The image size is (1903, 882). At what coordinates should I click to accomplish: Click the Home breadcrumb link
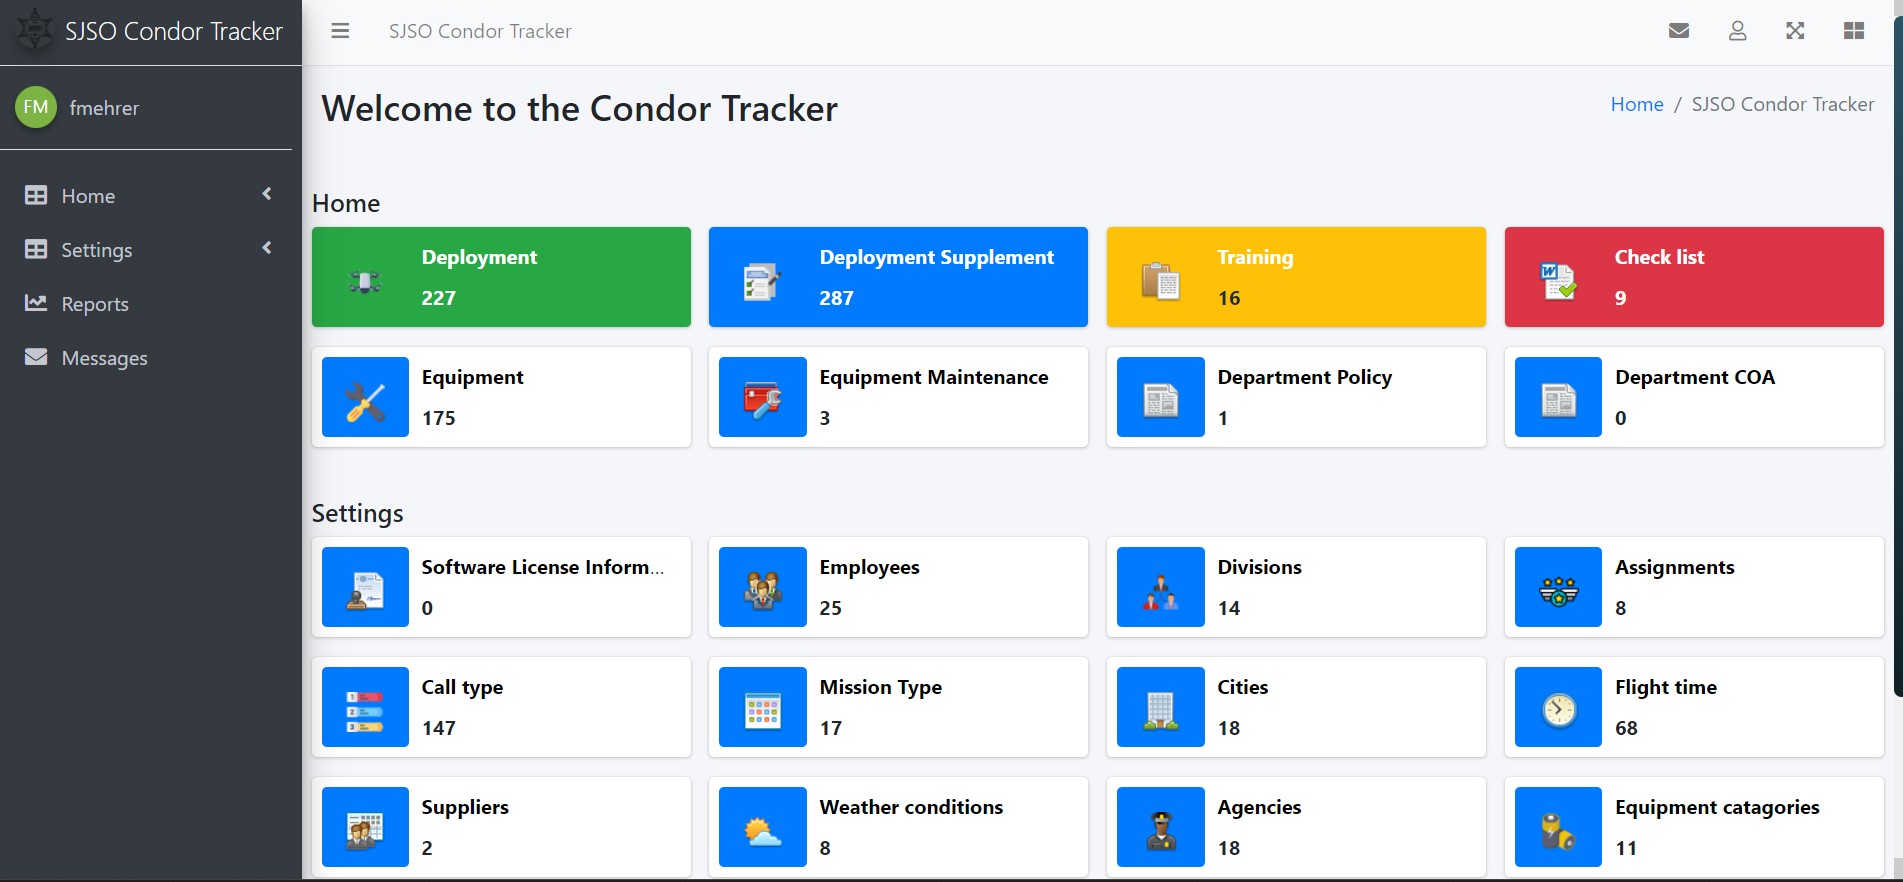tap(1636, 104)
